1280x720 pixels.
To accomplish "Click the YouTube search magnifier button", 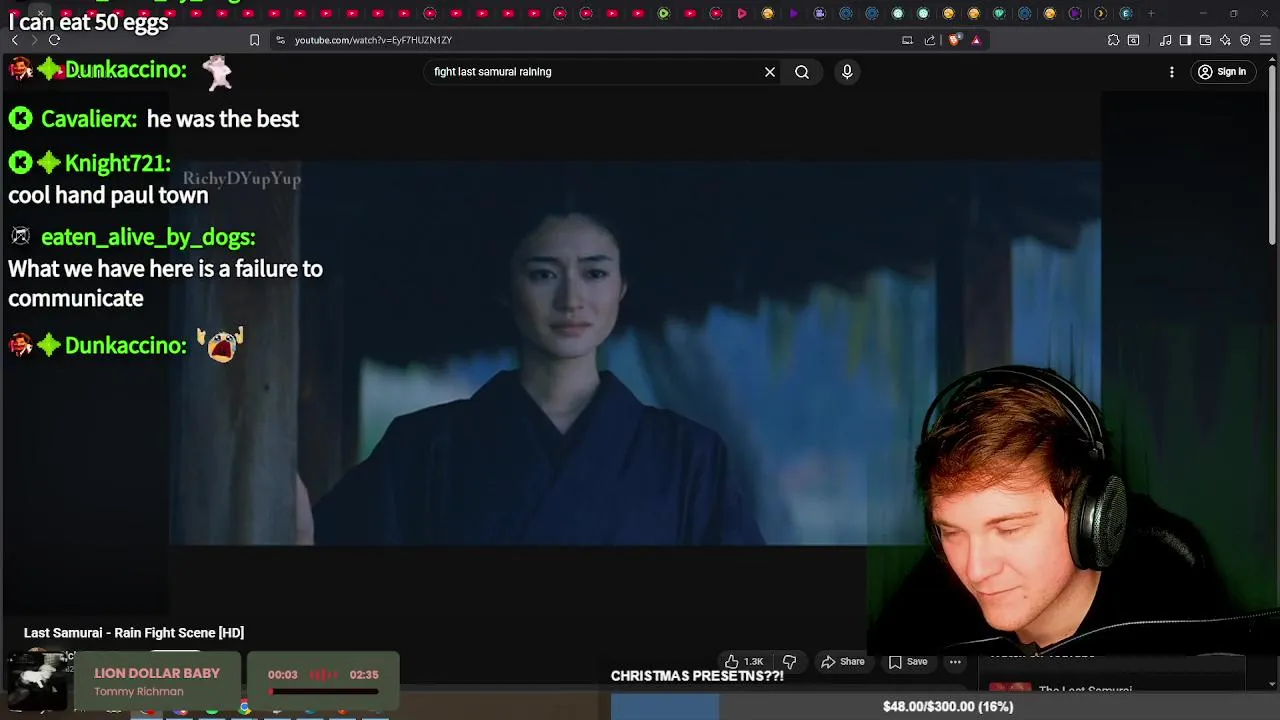I will click(802, 72).
